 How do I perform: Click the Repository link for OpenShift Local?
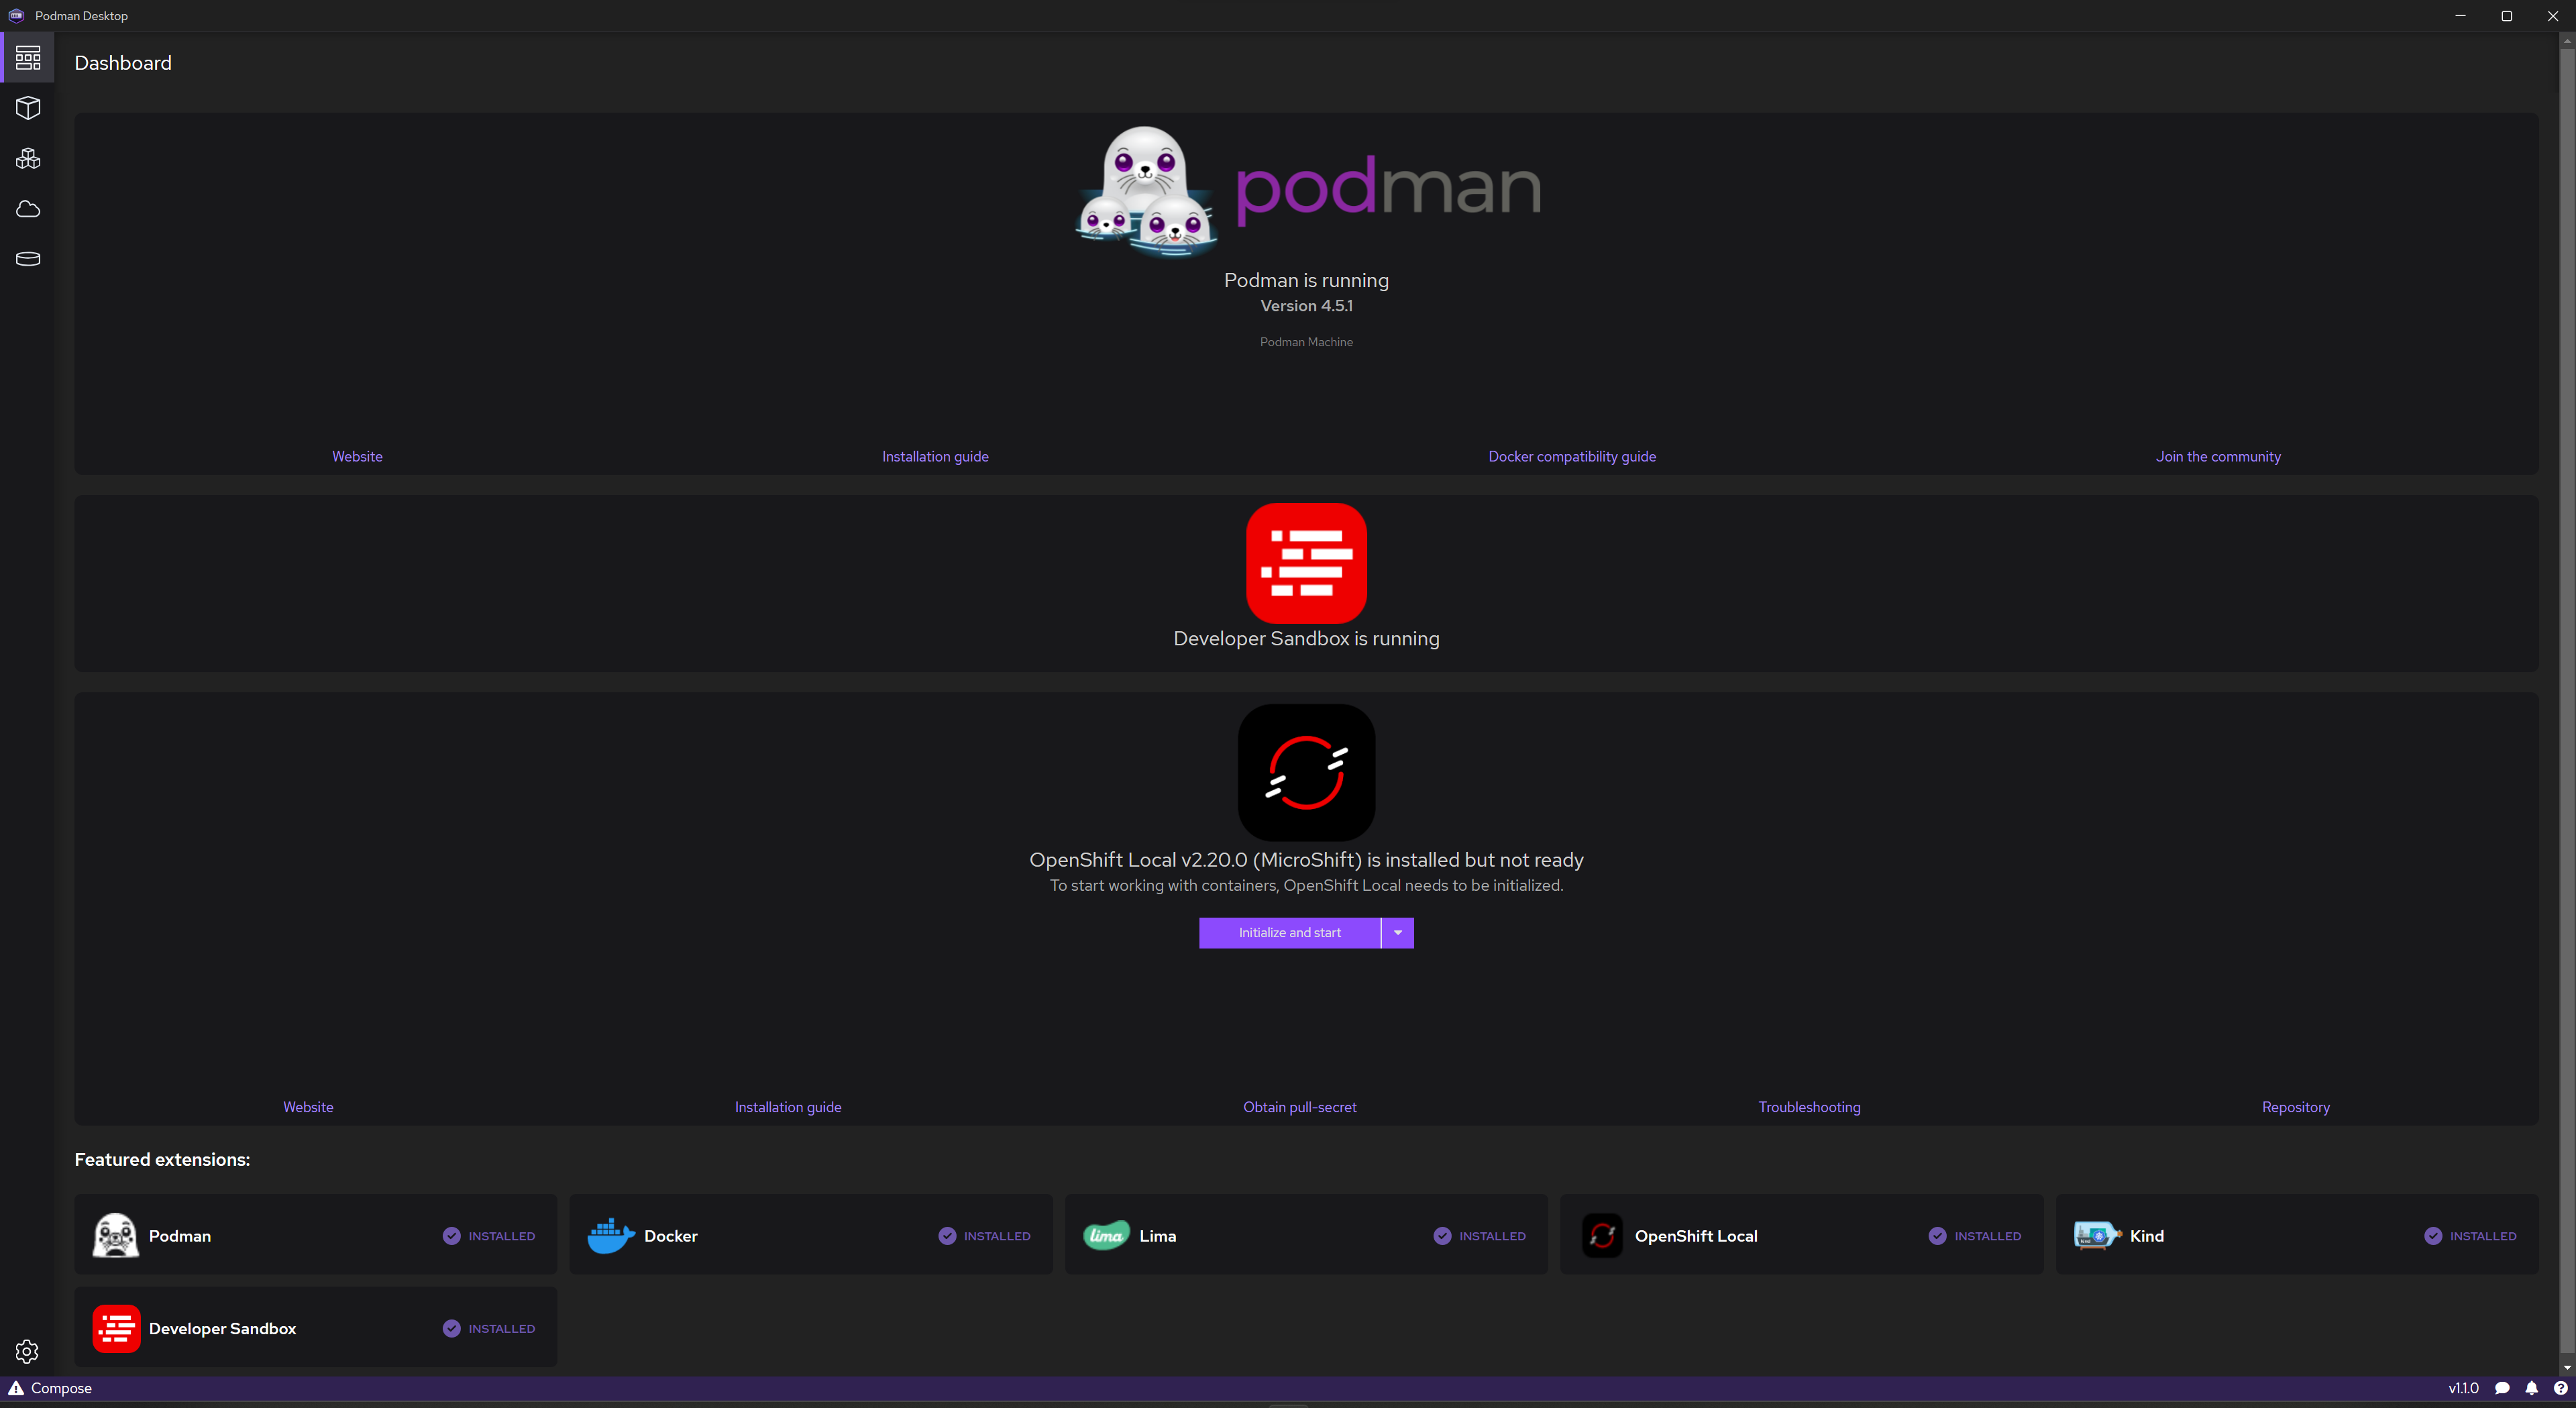(x=2297, y=1106)
